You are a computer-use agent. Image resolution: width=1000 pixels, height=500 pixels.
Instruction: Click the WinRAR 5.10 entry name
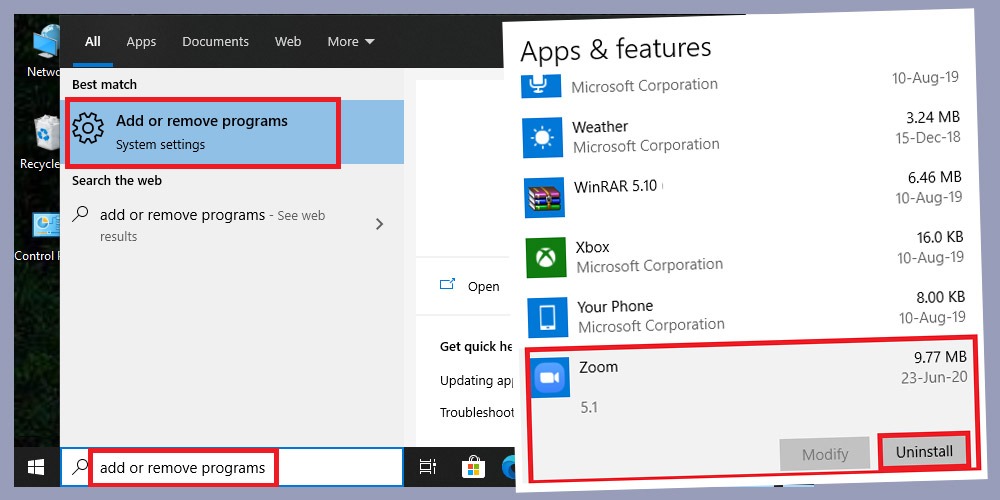pyautogui.click(x=615, y=187)
